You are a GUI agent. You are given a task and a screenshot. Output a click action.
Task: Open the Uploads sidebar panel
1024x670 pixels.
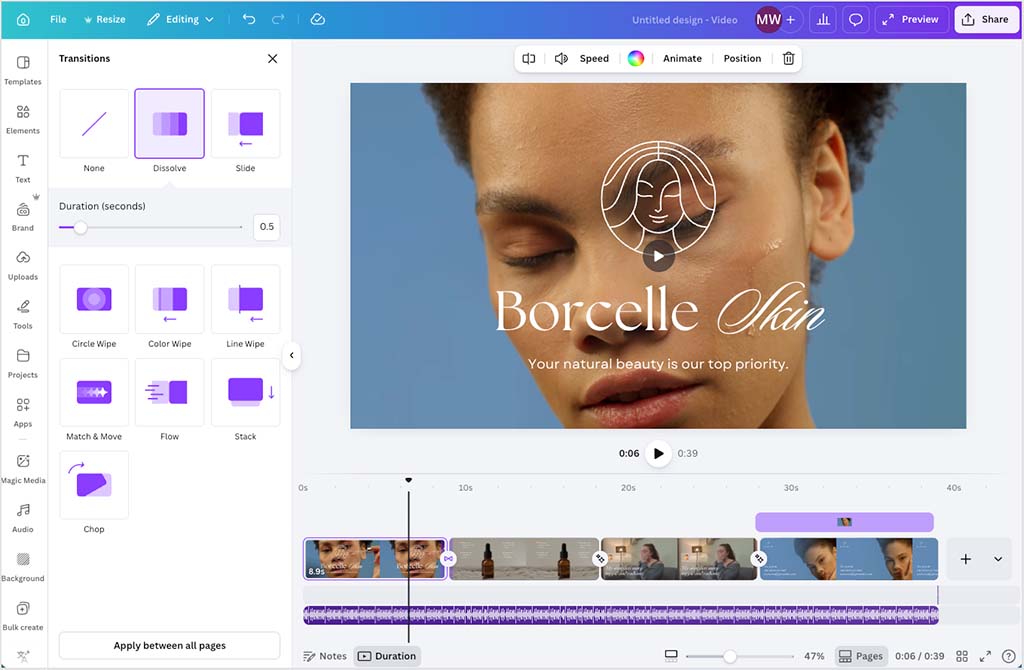[23, 265]
